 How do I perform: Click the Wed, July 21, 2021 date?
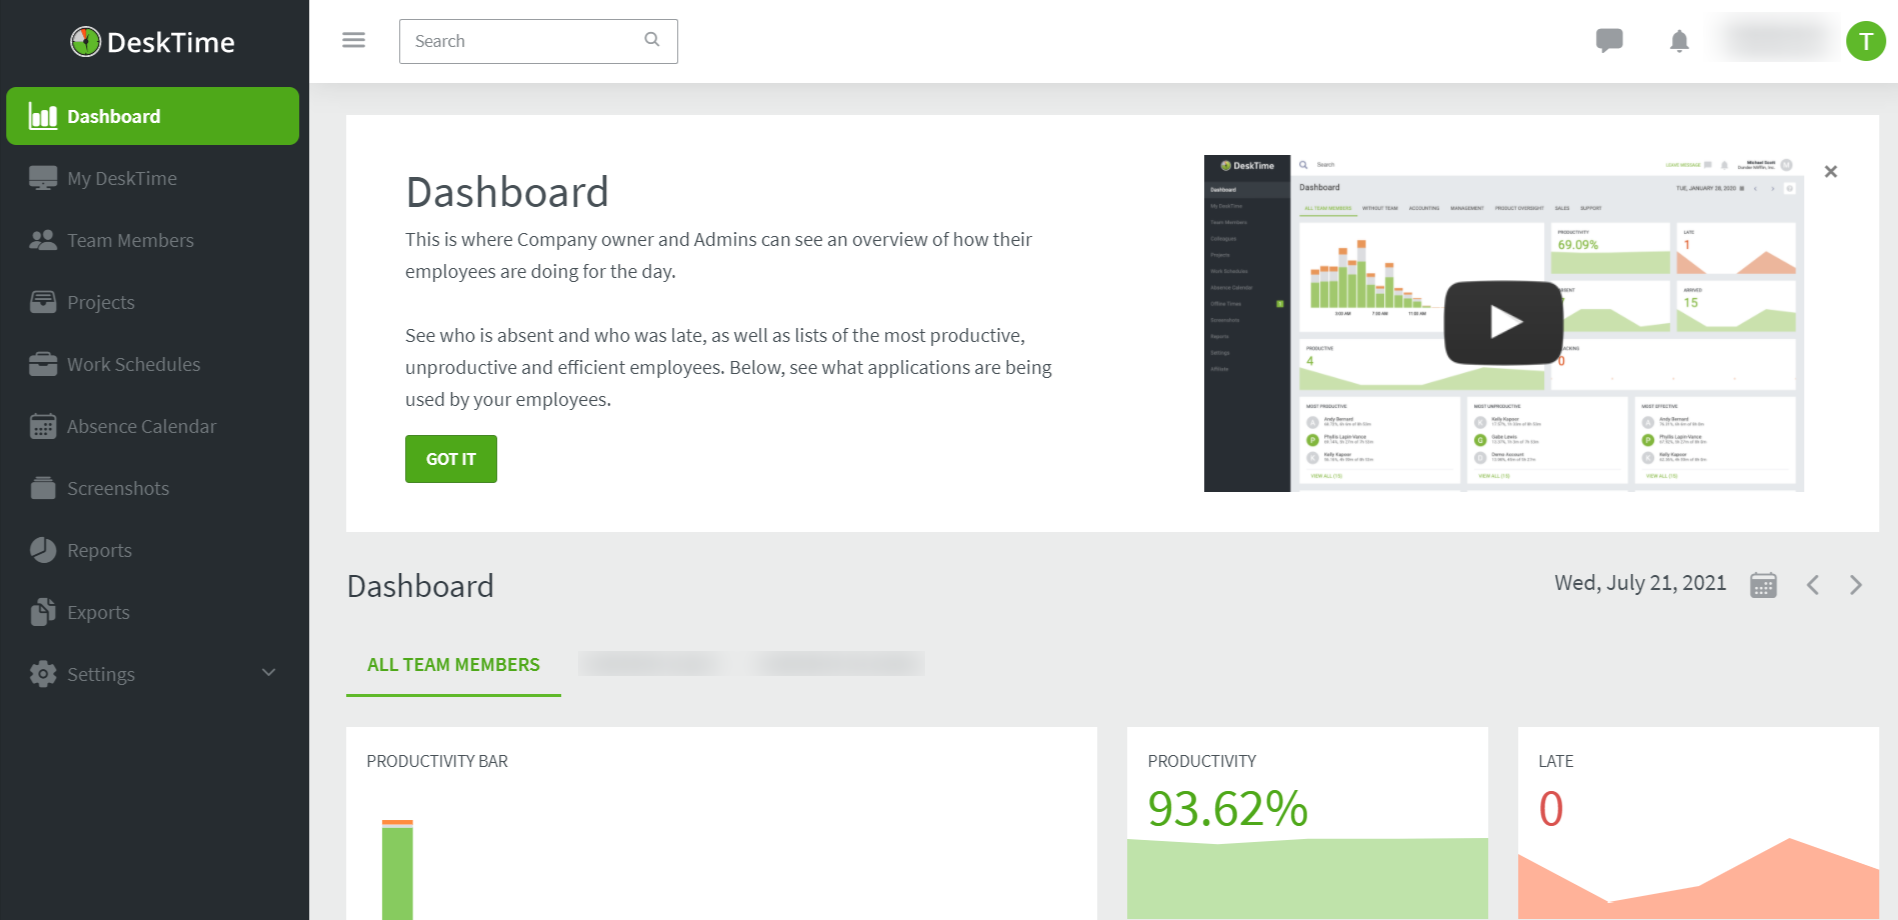point(1640,583)
